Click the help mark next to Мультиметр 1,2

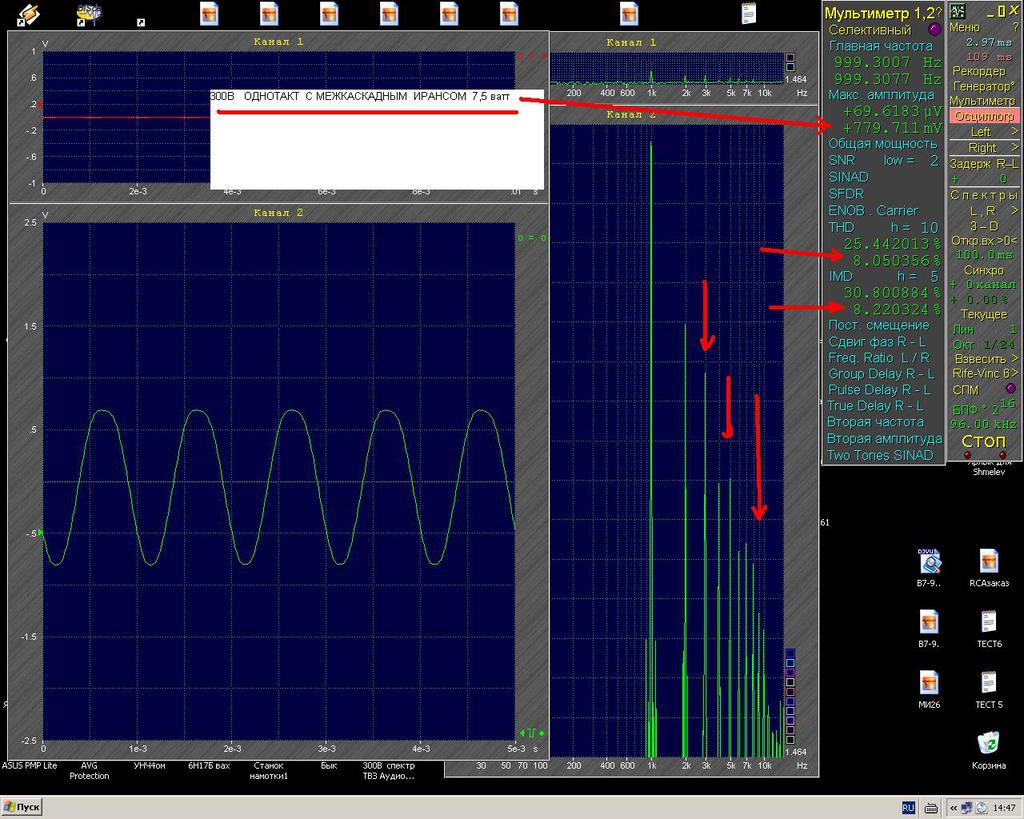938,12
